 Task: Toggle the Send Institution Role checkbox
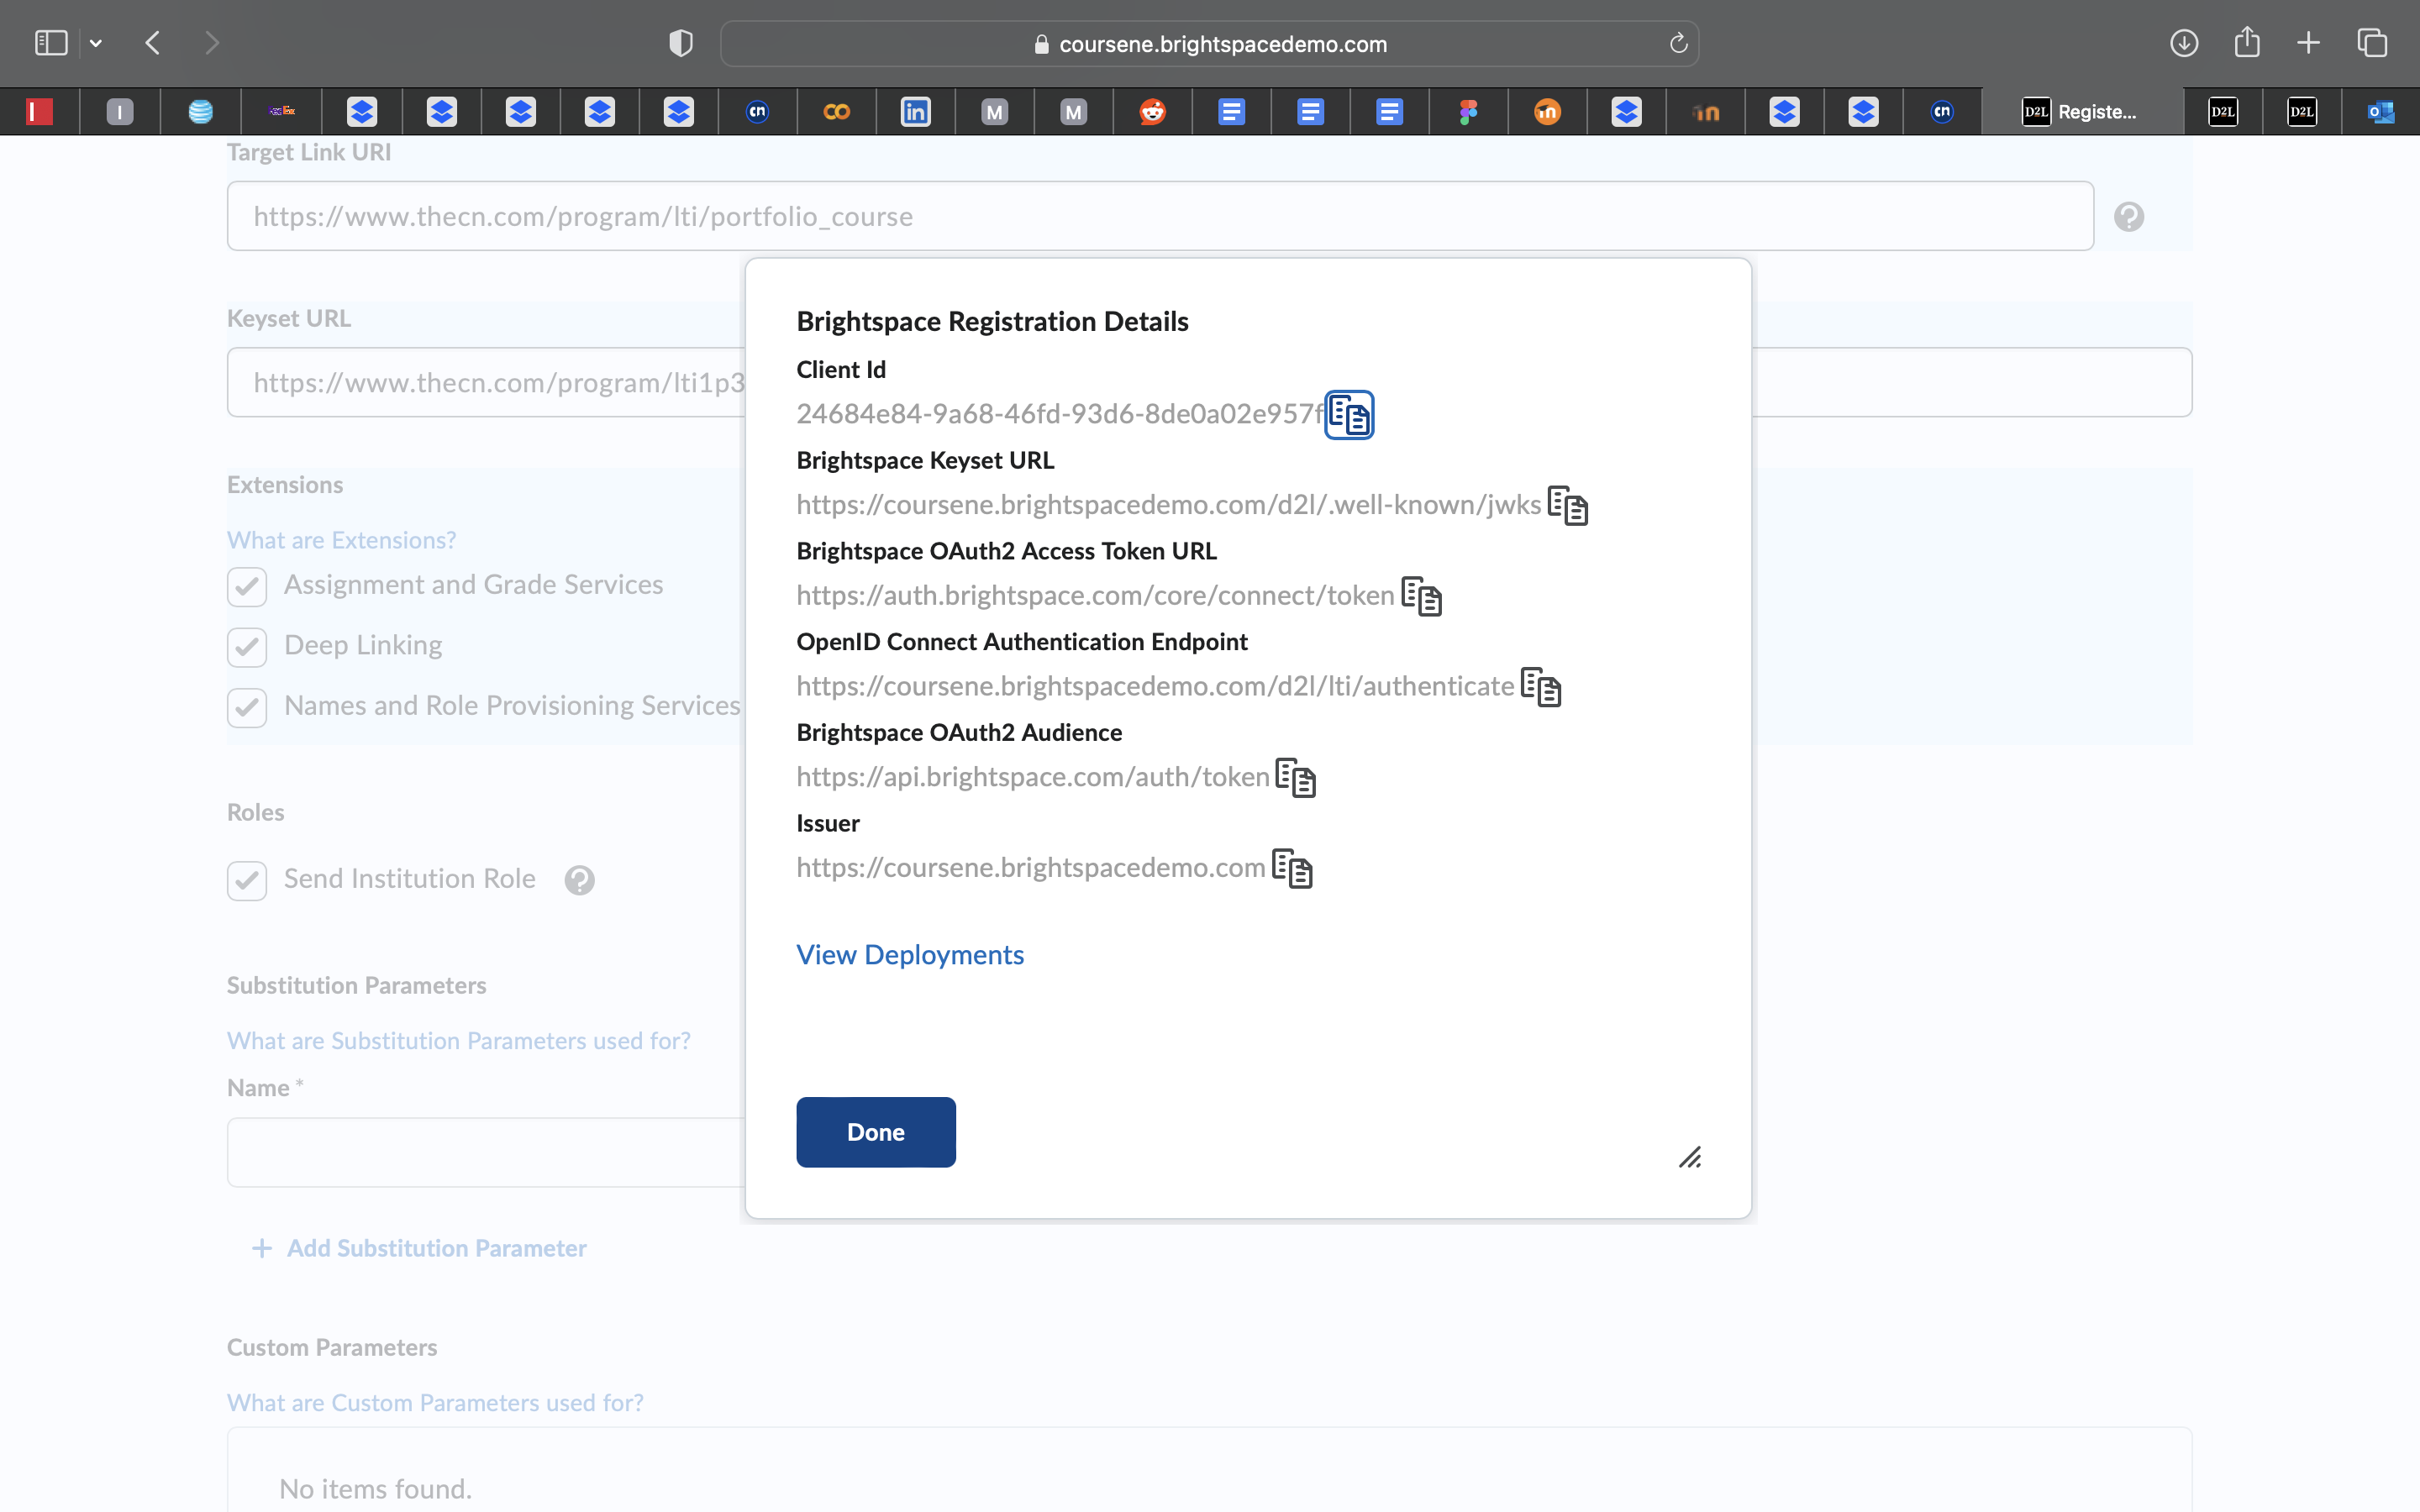click(x=247, y=881)
